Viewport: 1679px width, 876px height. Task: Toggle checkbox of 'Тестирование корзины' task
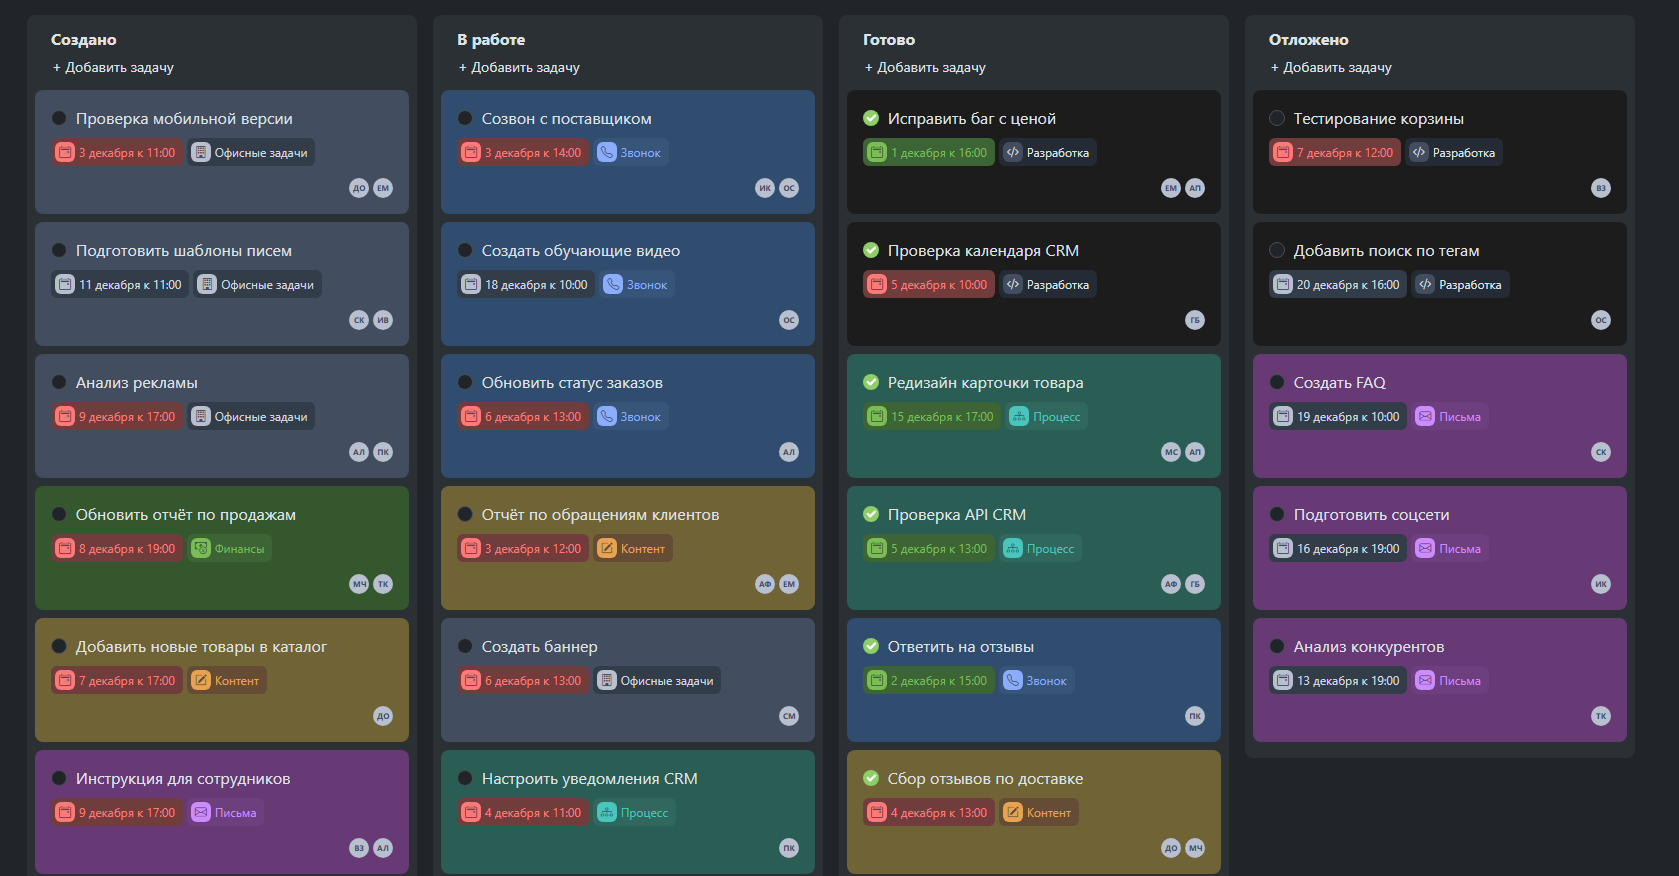pos(1277,118)
